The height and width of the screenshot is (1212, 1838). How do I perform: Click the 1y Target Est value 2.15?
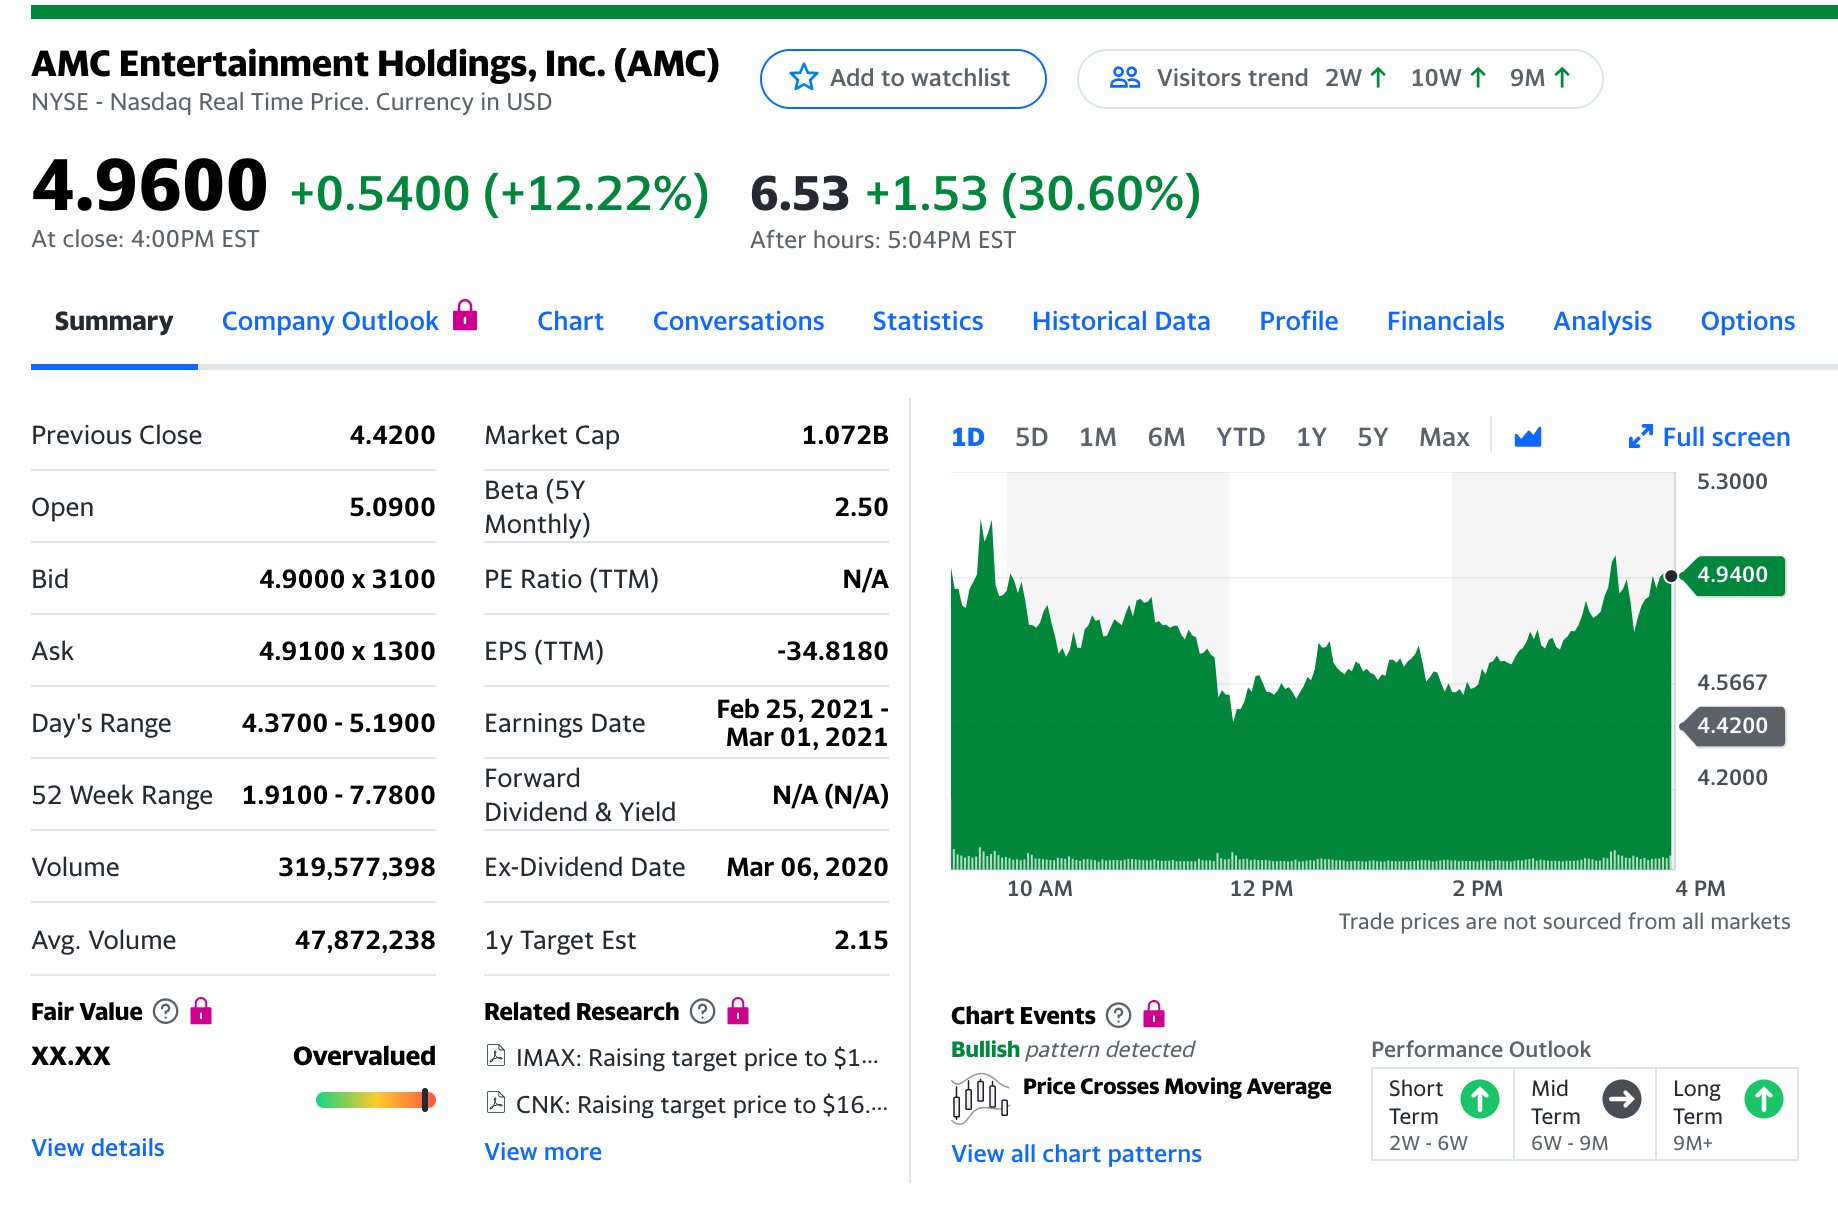tap(861, 940)
